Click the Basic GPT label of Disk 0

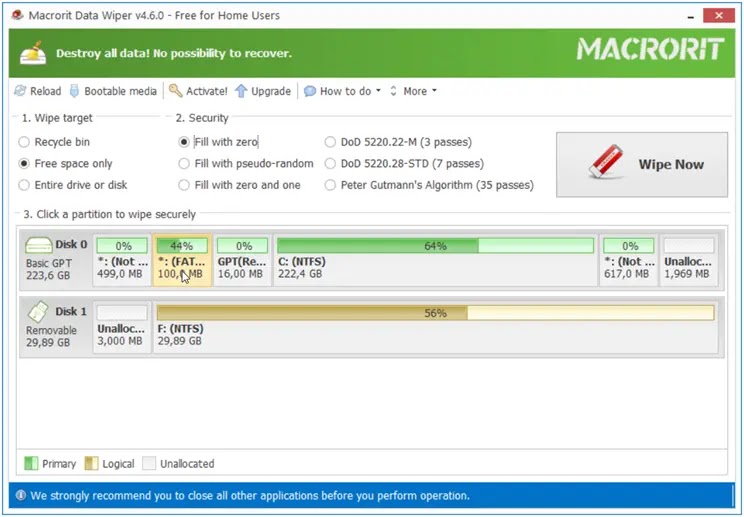point(49,263)
